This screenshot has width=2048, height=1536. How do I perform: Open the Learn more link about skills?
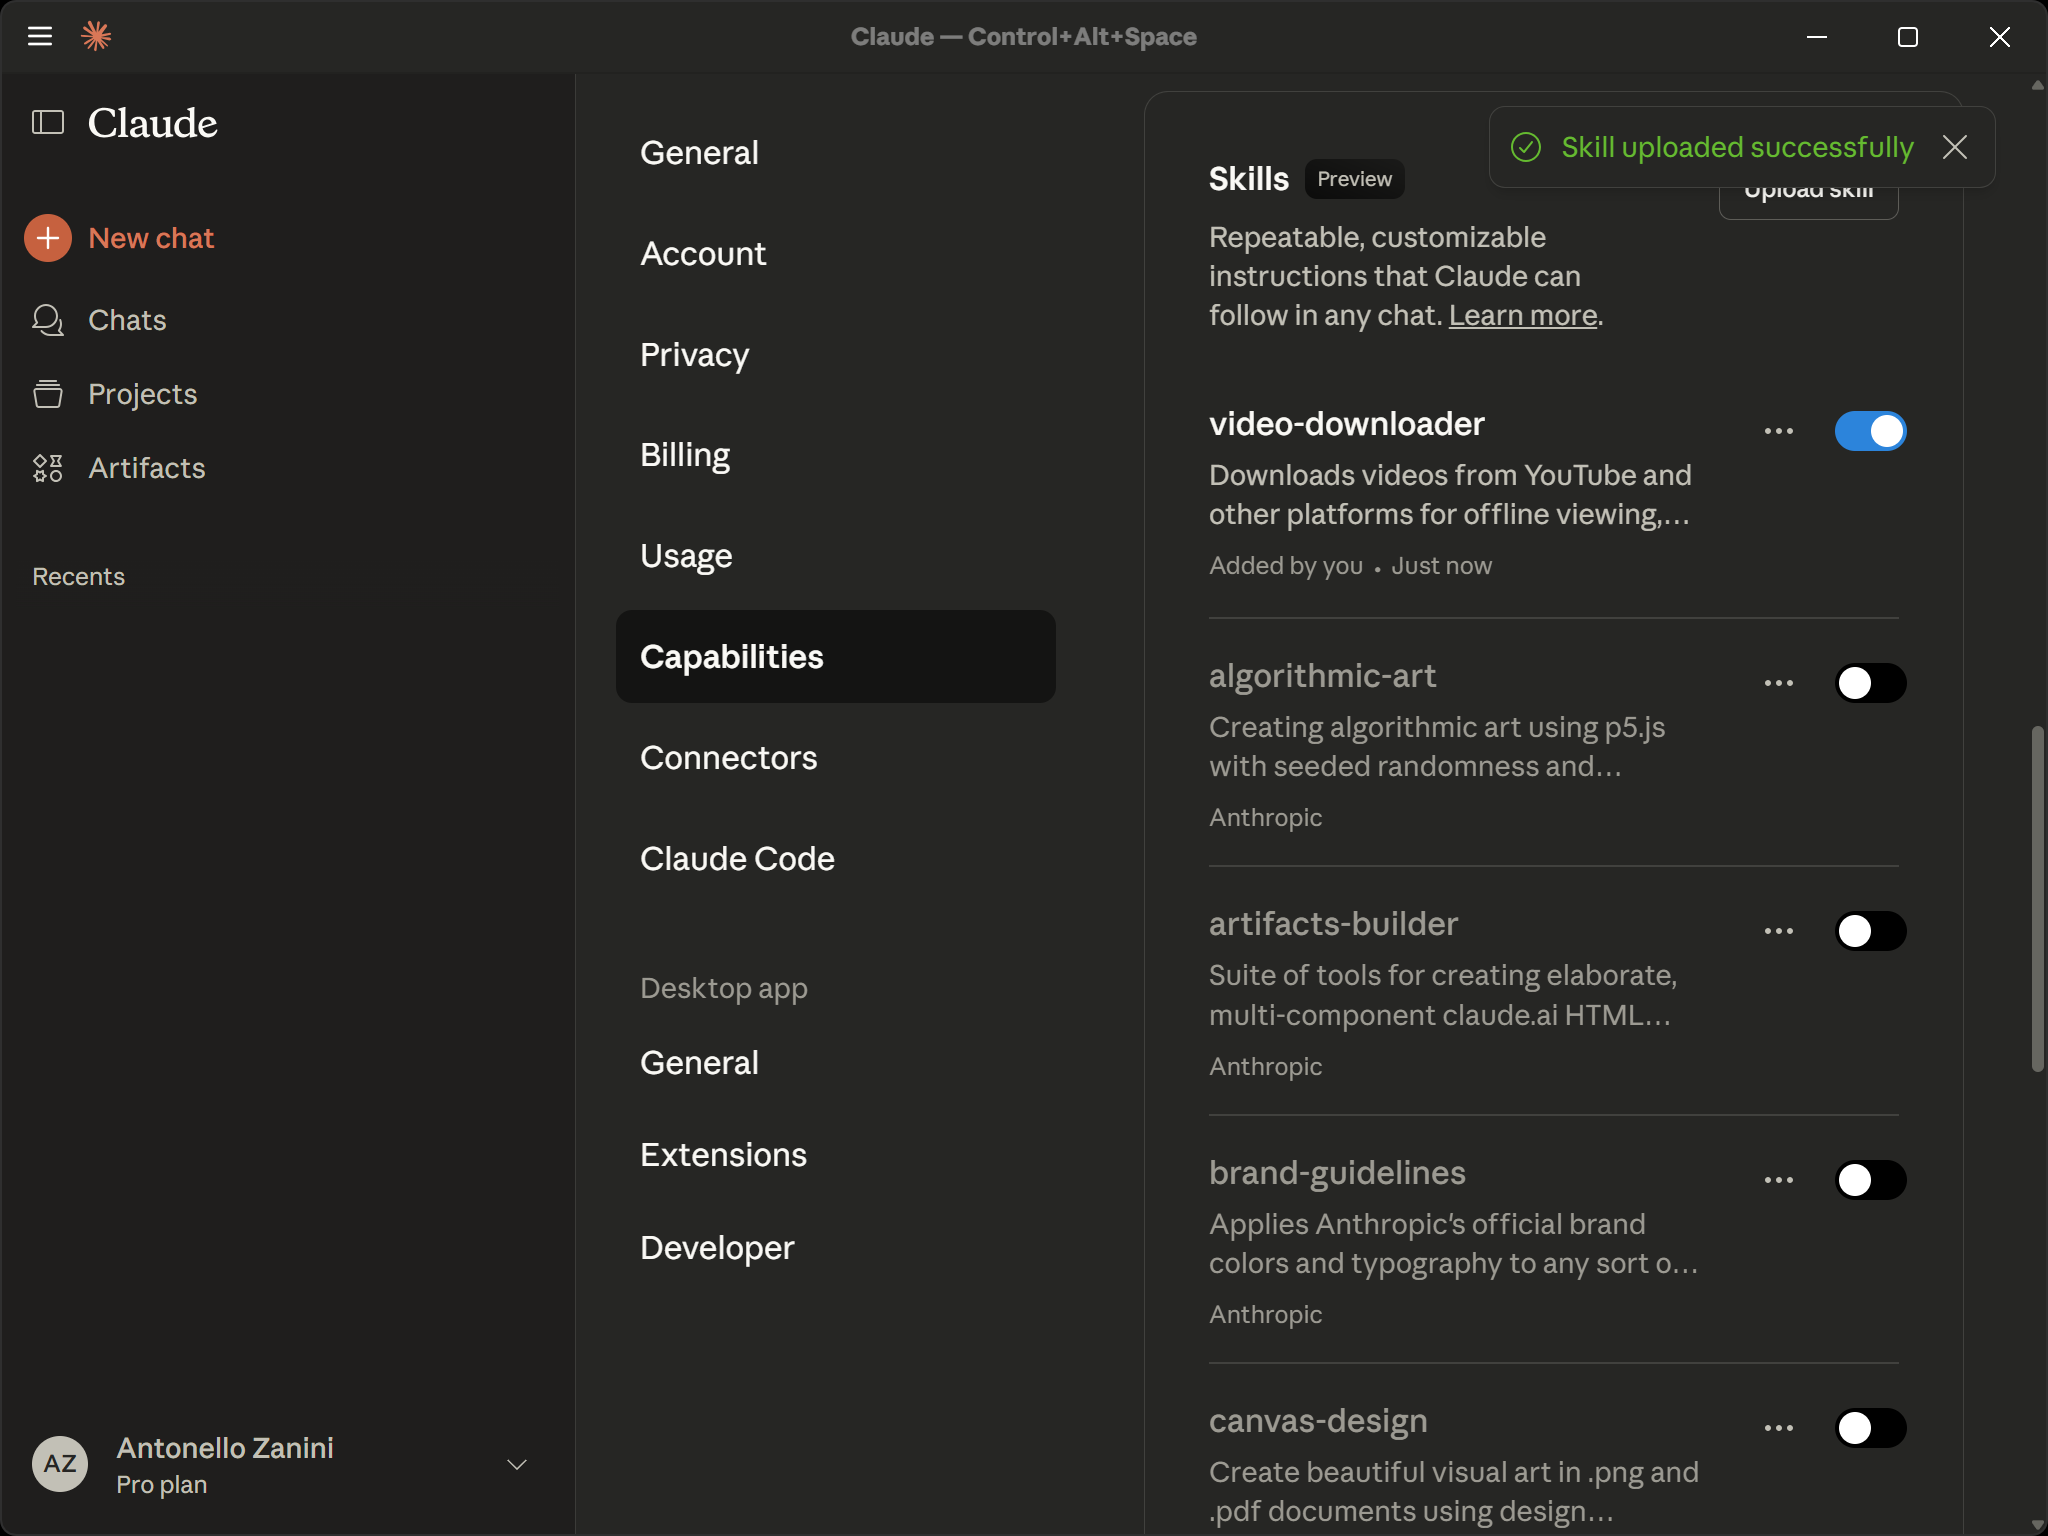click(1522, 315)
